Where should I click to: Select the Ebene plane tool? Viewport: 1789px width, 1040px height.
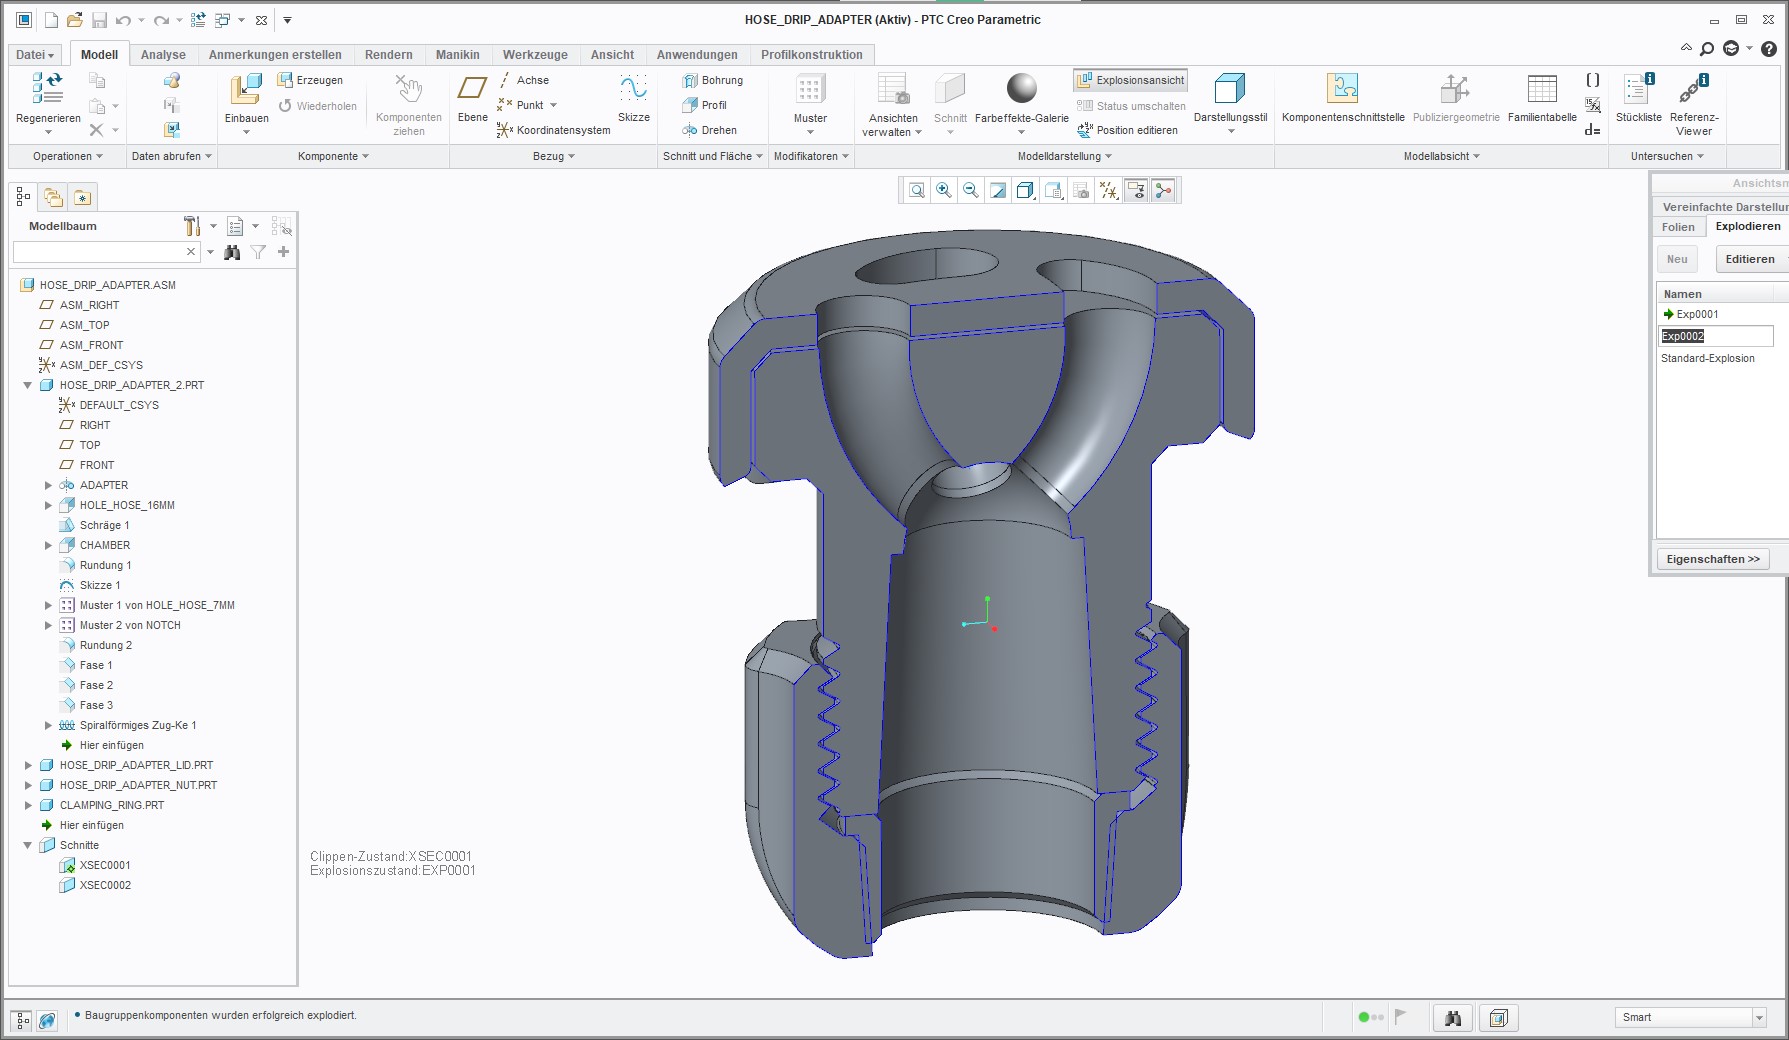pyautogui.click(x=472, y=98)
